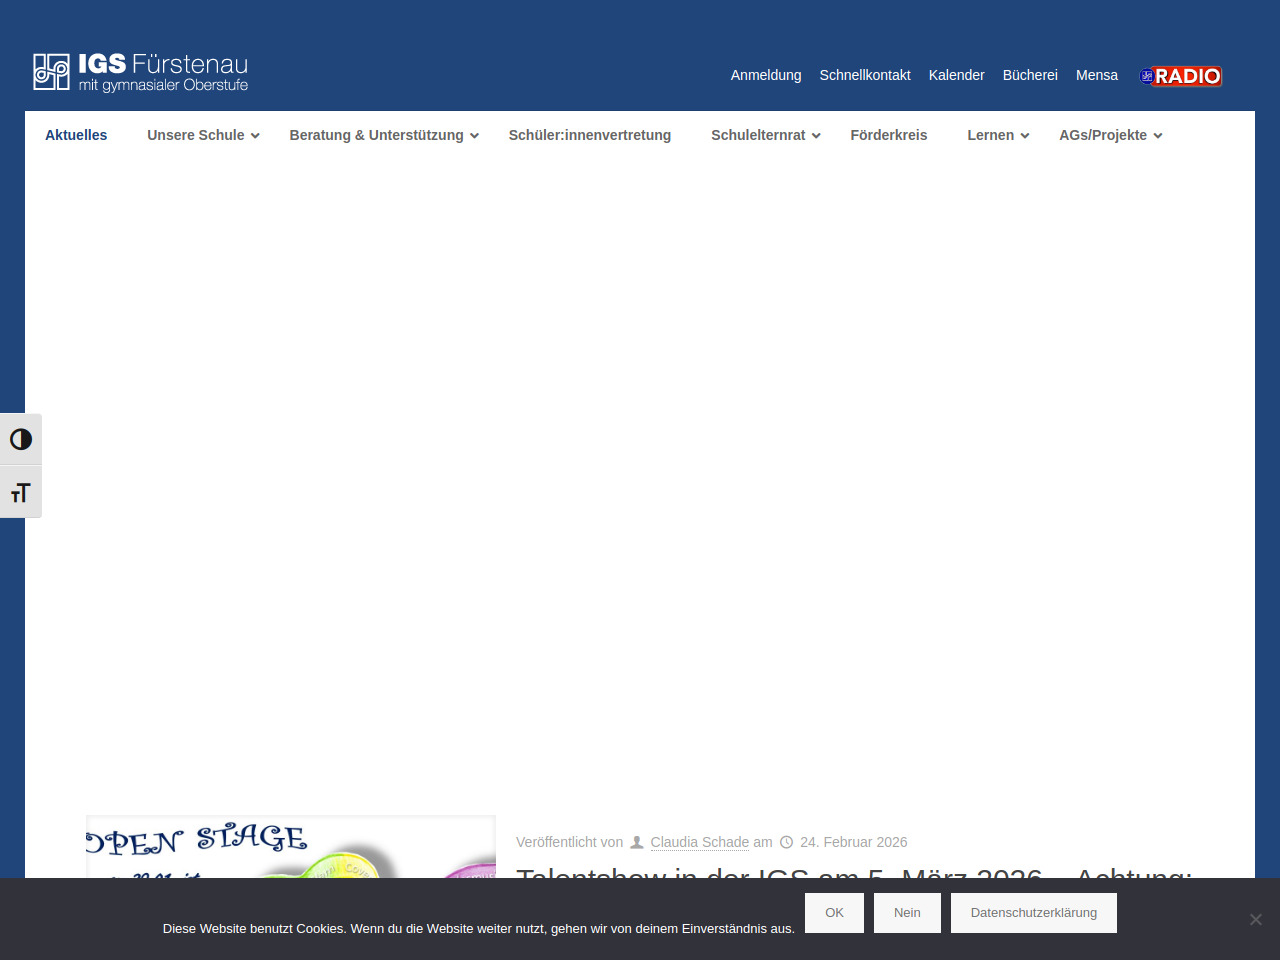Toggle larger font size
This screenshot has width=1280, height=960.
point(21,493)
